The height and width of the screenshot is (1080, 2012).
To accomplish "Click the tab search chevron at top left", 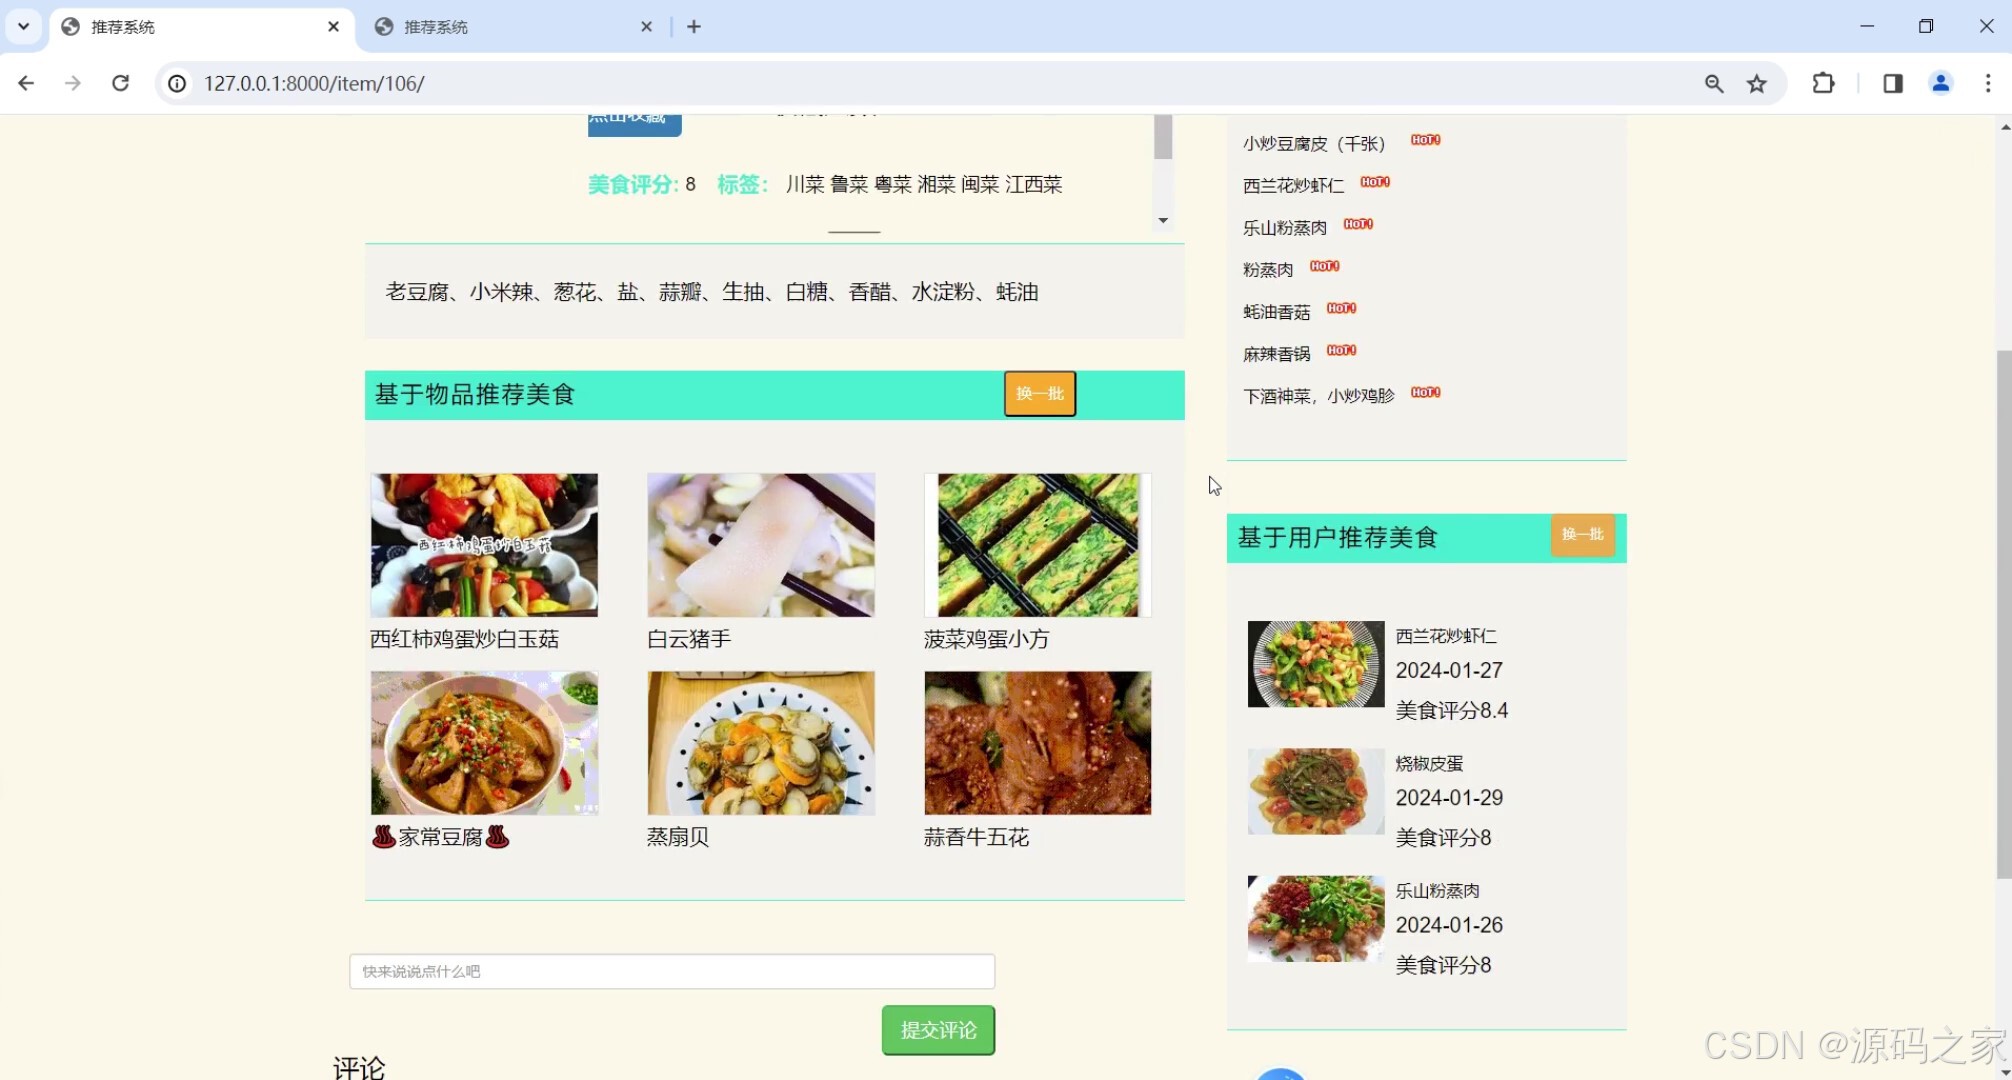I will point(22,26).
